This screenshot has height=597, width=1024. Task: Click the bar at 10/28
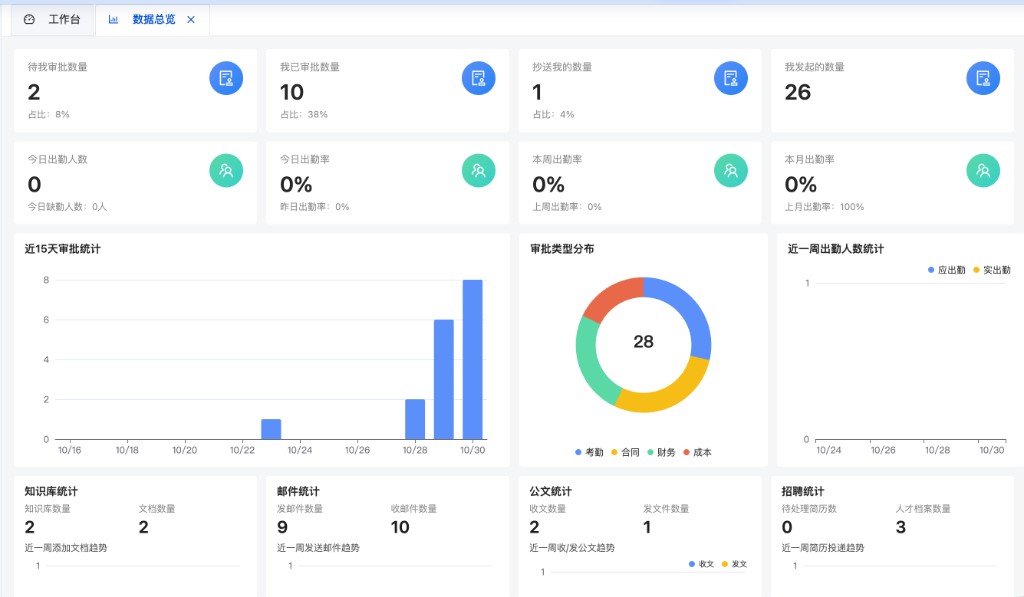(415, 419)
